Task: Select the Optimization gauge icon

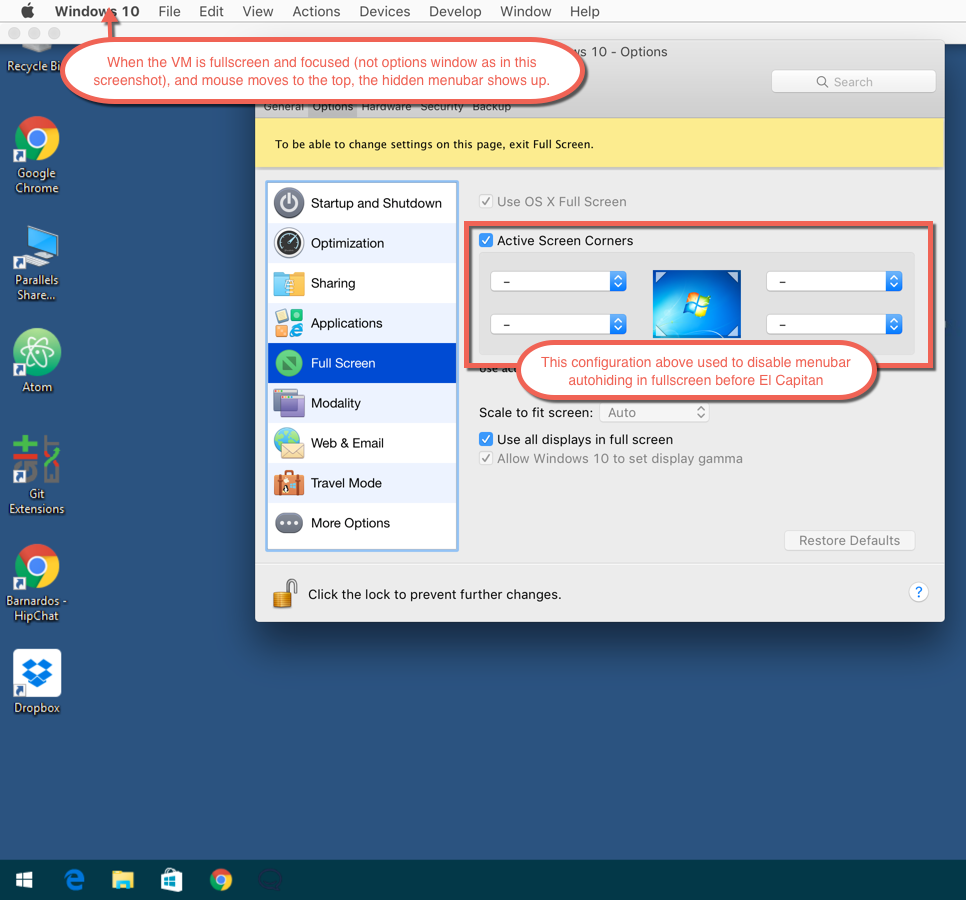Action: (x=289, y=243)
